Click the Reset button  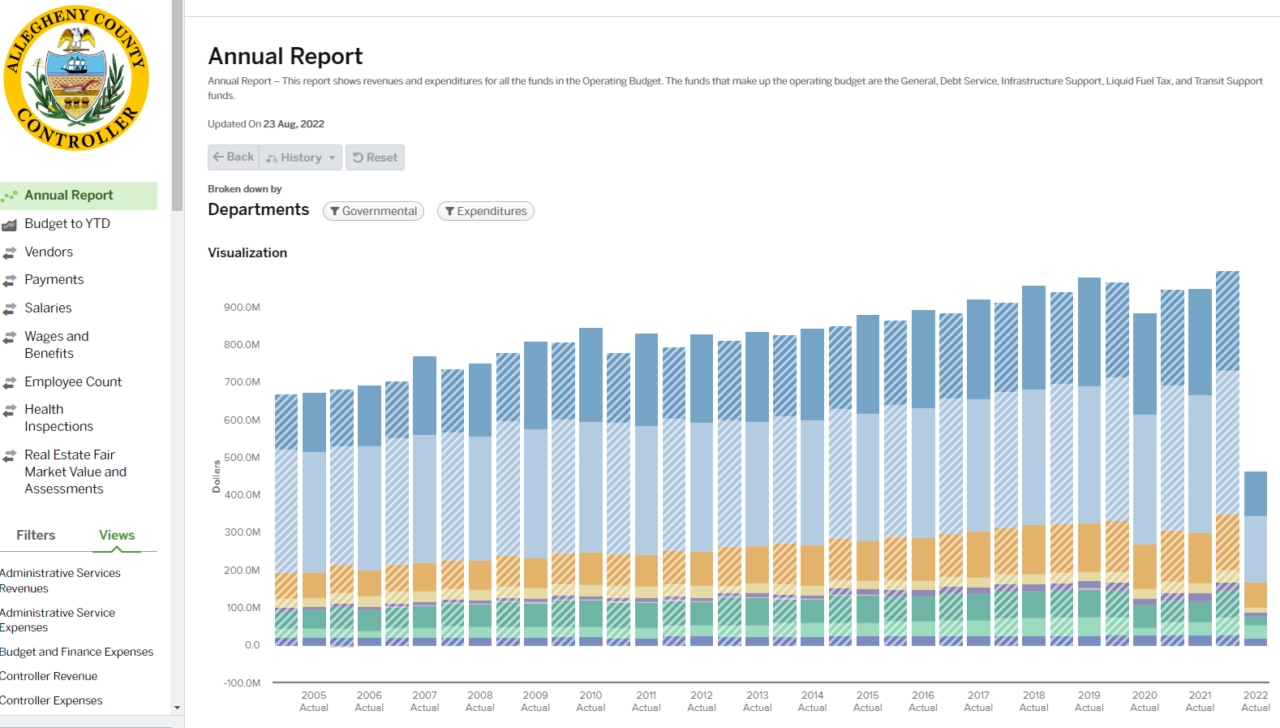[x=375, y=157]
